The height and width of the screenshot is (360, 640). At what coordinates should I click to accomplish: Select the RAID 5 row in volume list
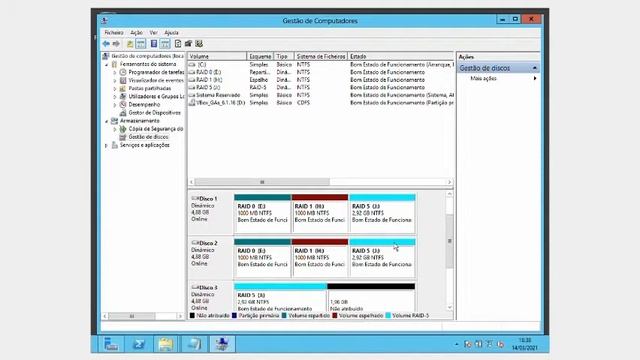coord(321,87)
